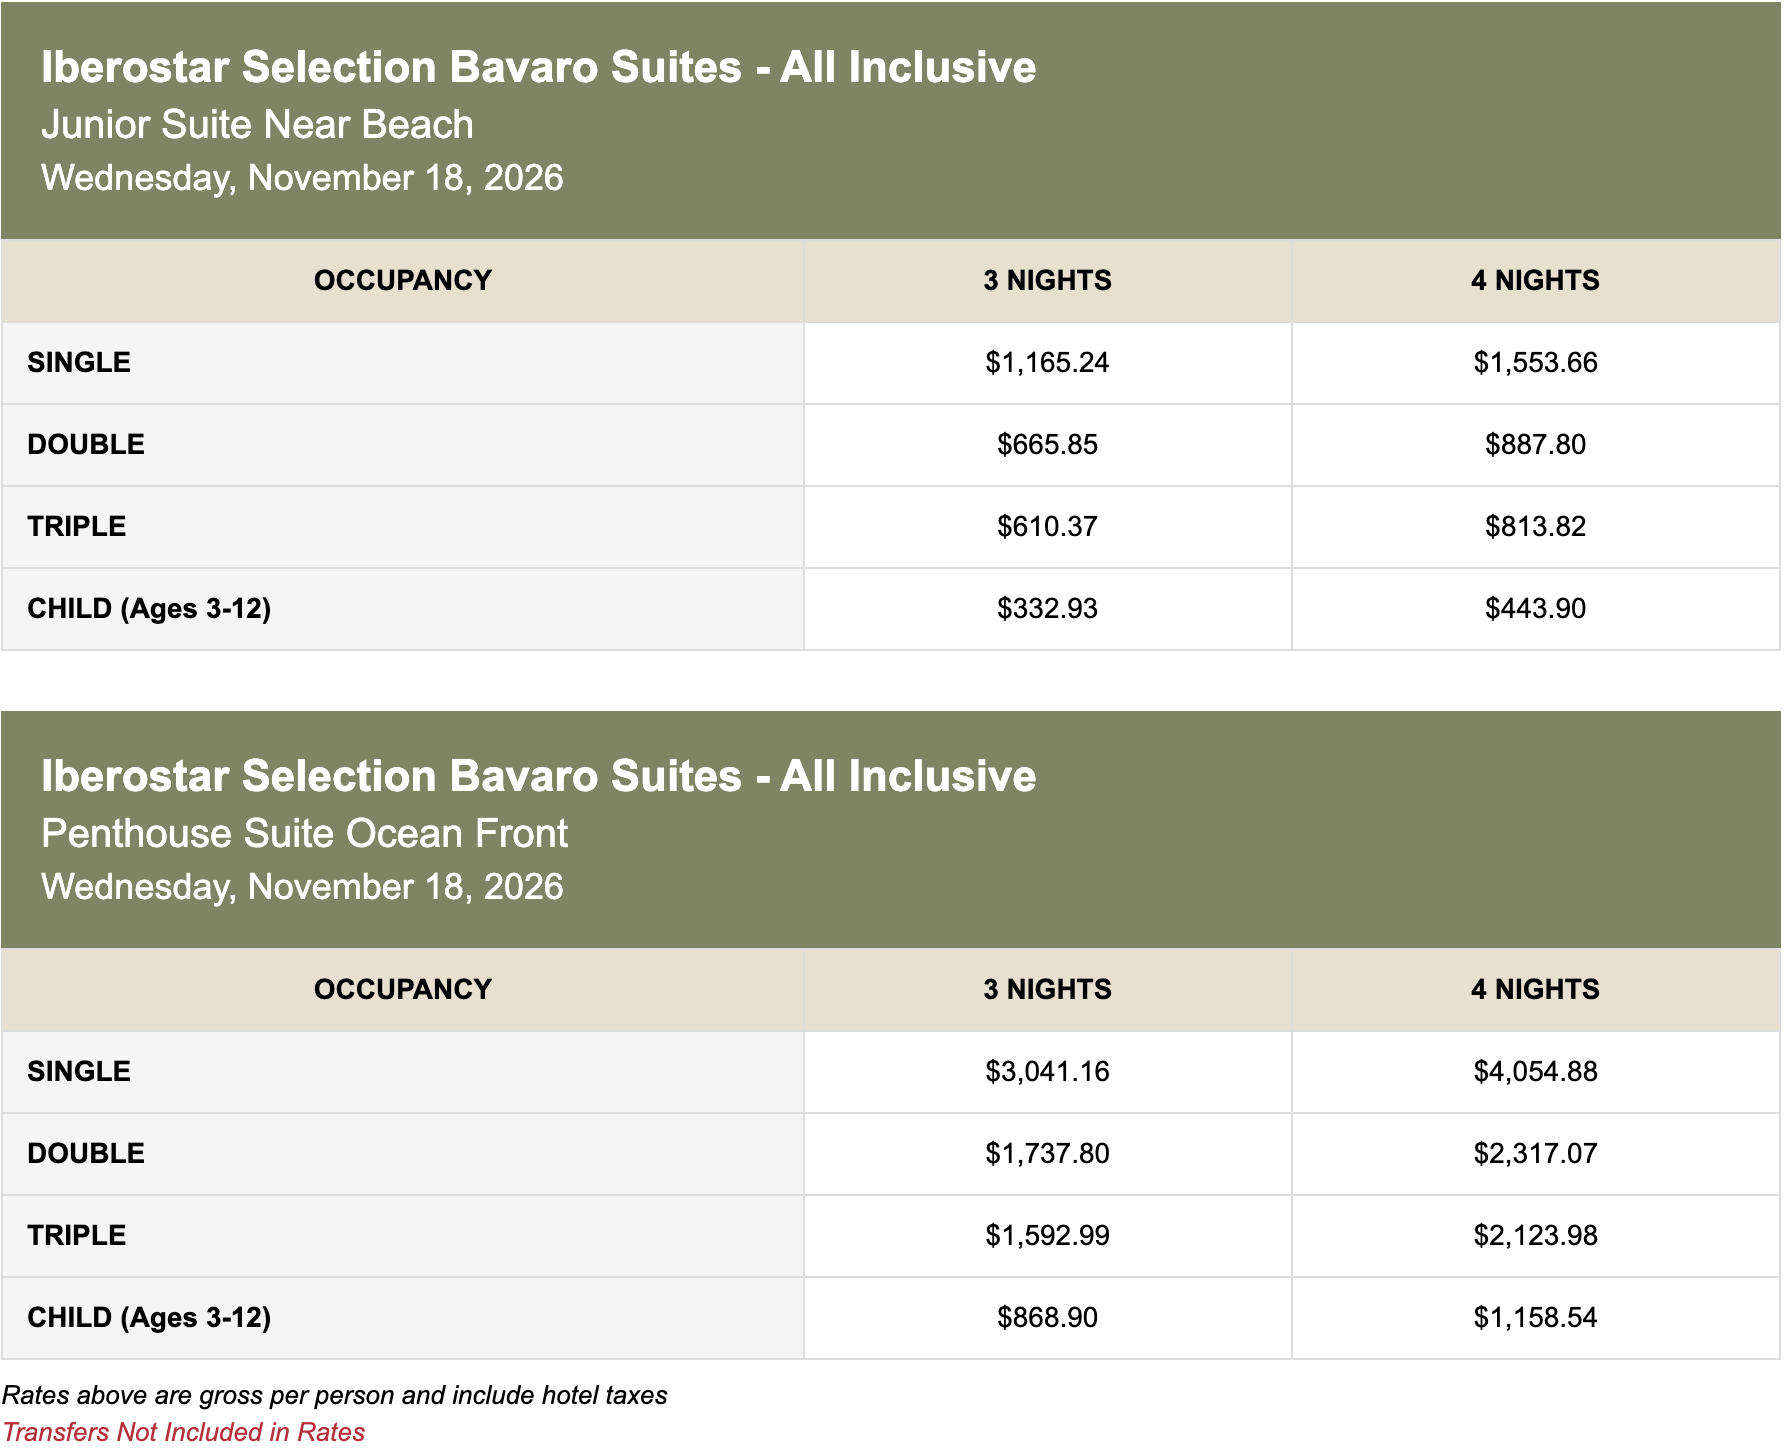Screen dimensions: 1784x1450
Task: Select the $1,165.24 single 3-night rate
Action: click(1047, 363)
